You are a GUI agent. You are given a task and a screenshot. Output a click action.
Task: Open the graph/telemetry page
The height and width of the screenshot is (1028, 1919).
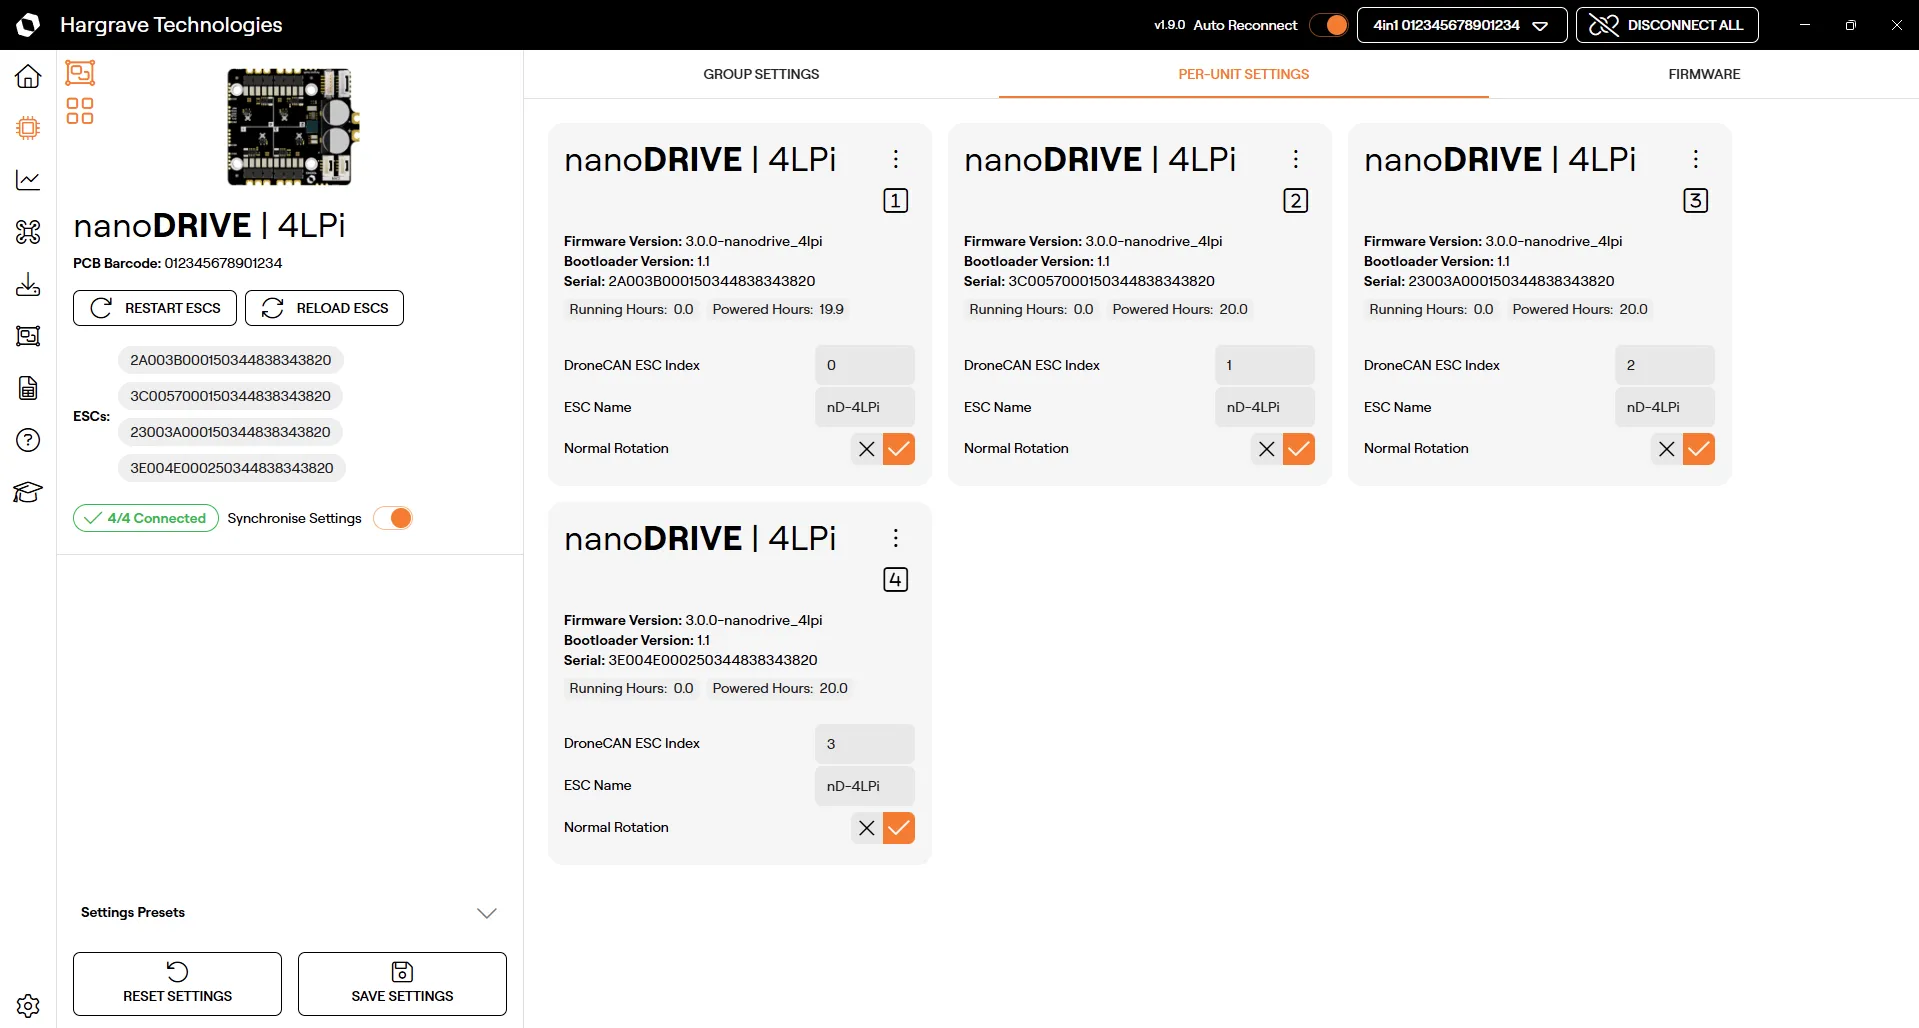(28, 180)
